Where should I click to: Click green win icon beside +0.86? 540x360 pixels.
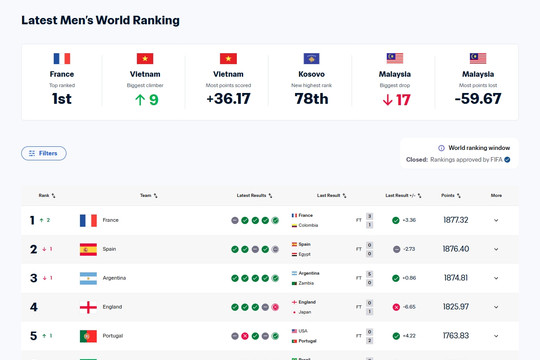click(396, 278)
